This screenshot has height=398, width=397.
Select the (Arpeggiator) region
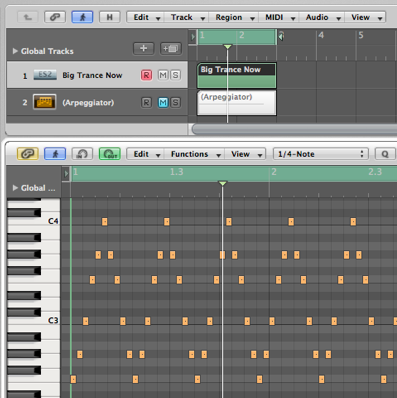pyautogui.click(x=237, y=103)
